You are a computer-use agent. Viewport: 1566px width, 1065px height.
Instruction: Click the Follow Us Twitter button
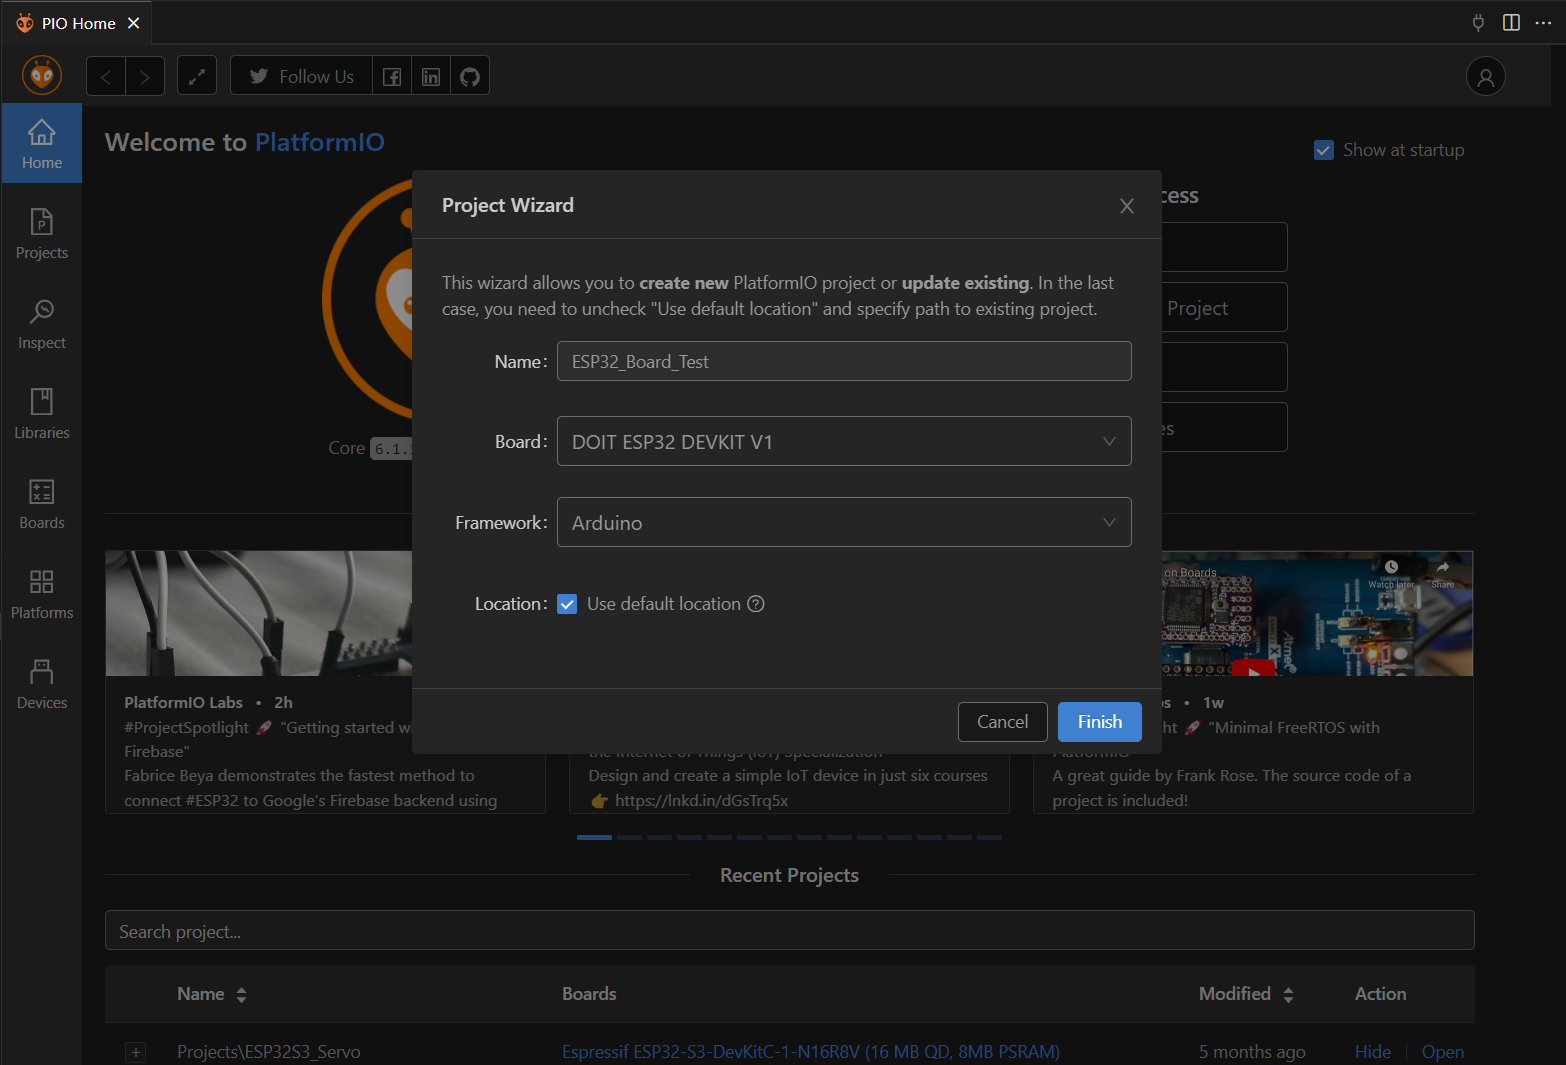pos(302,76)
